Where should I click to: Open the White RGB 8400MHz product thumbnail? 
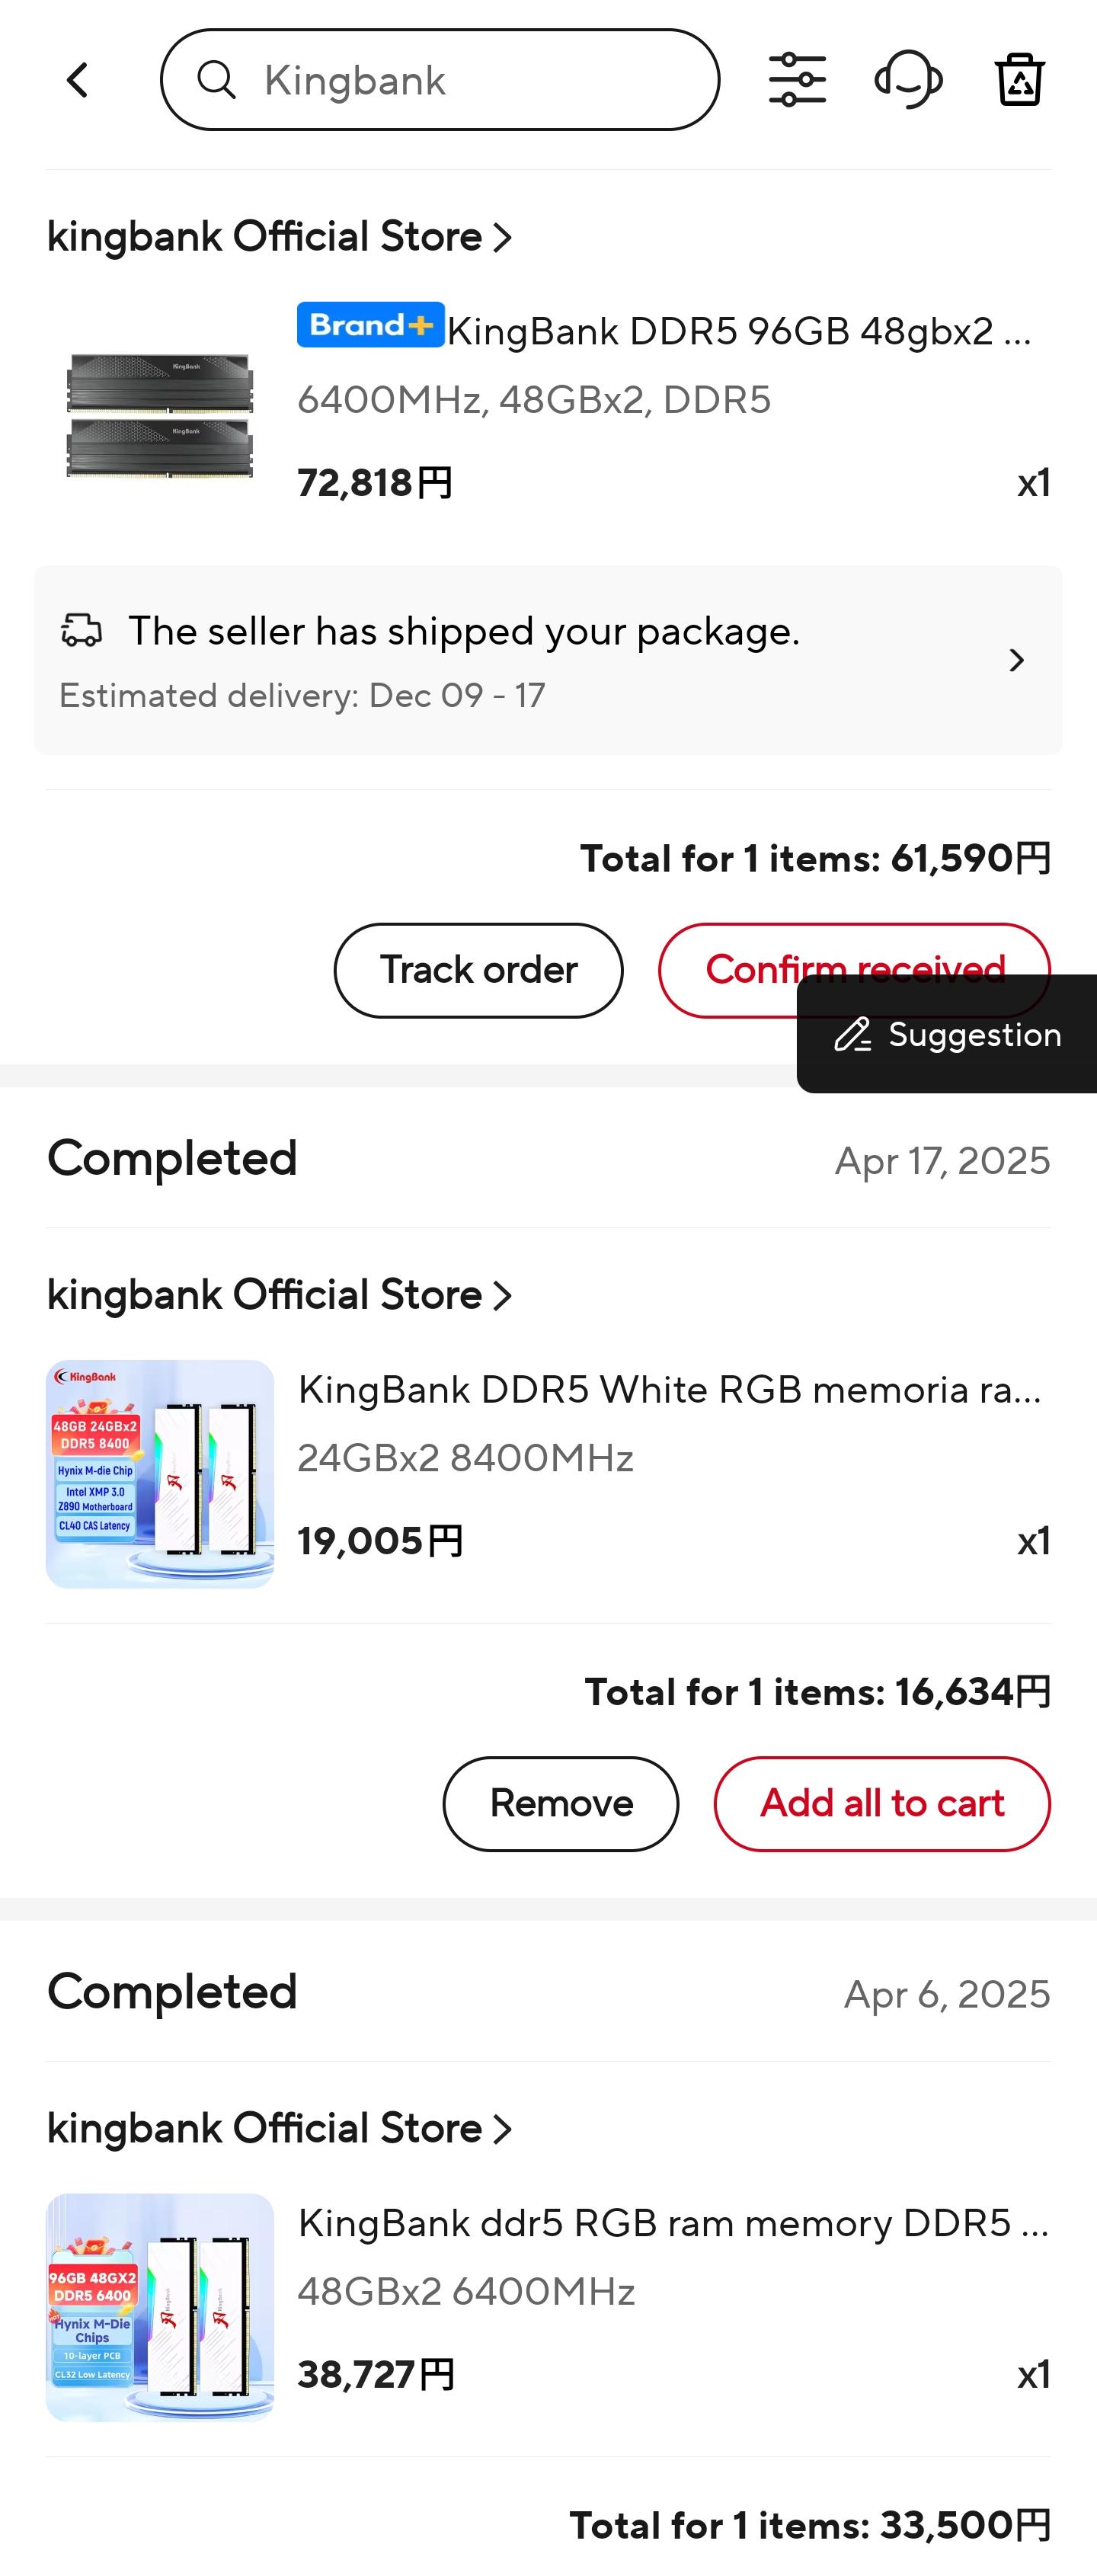[x=160, y=1473]
